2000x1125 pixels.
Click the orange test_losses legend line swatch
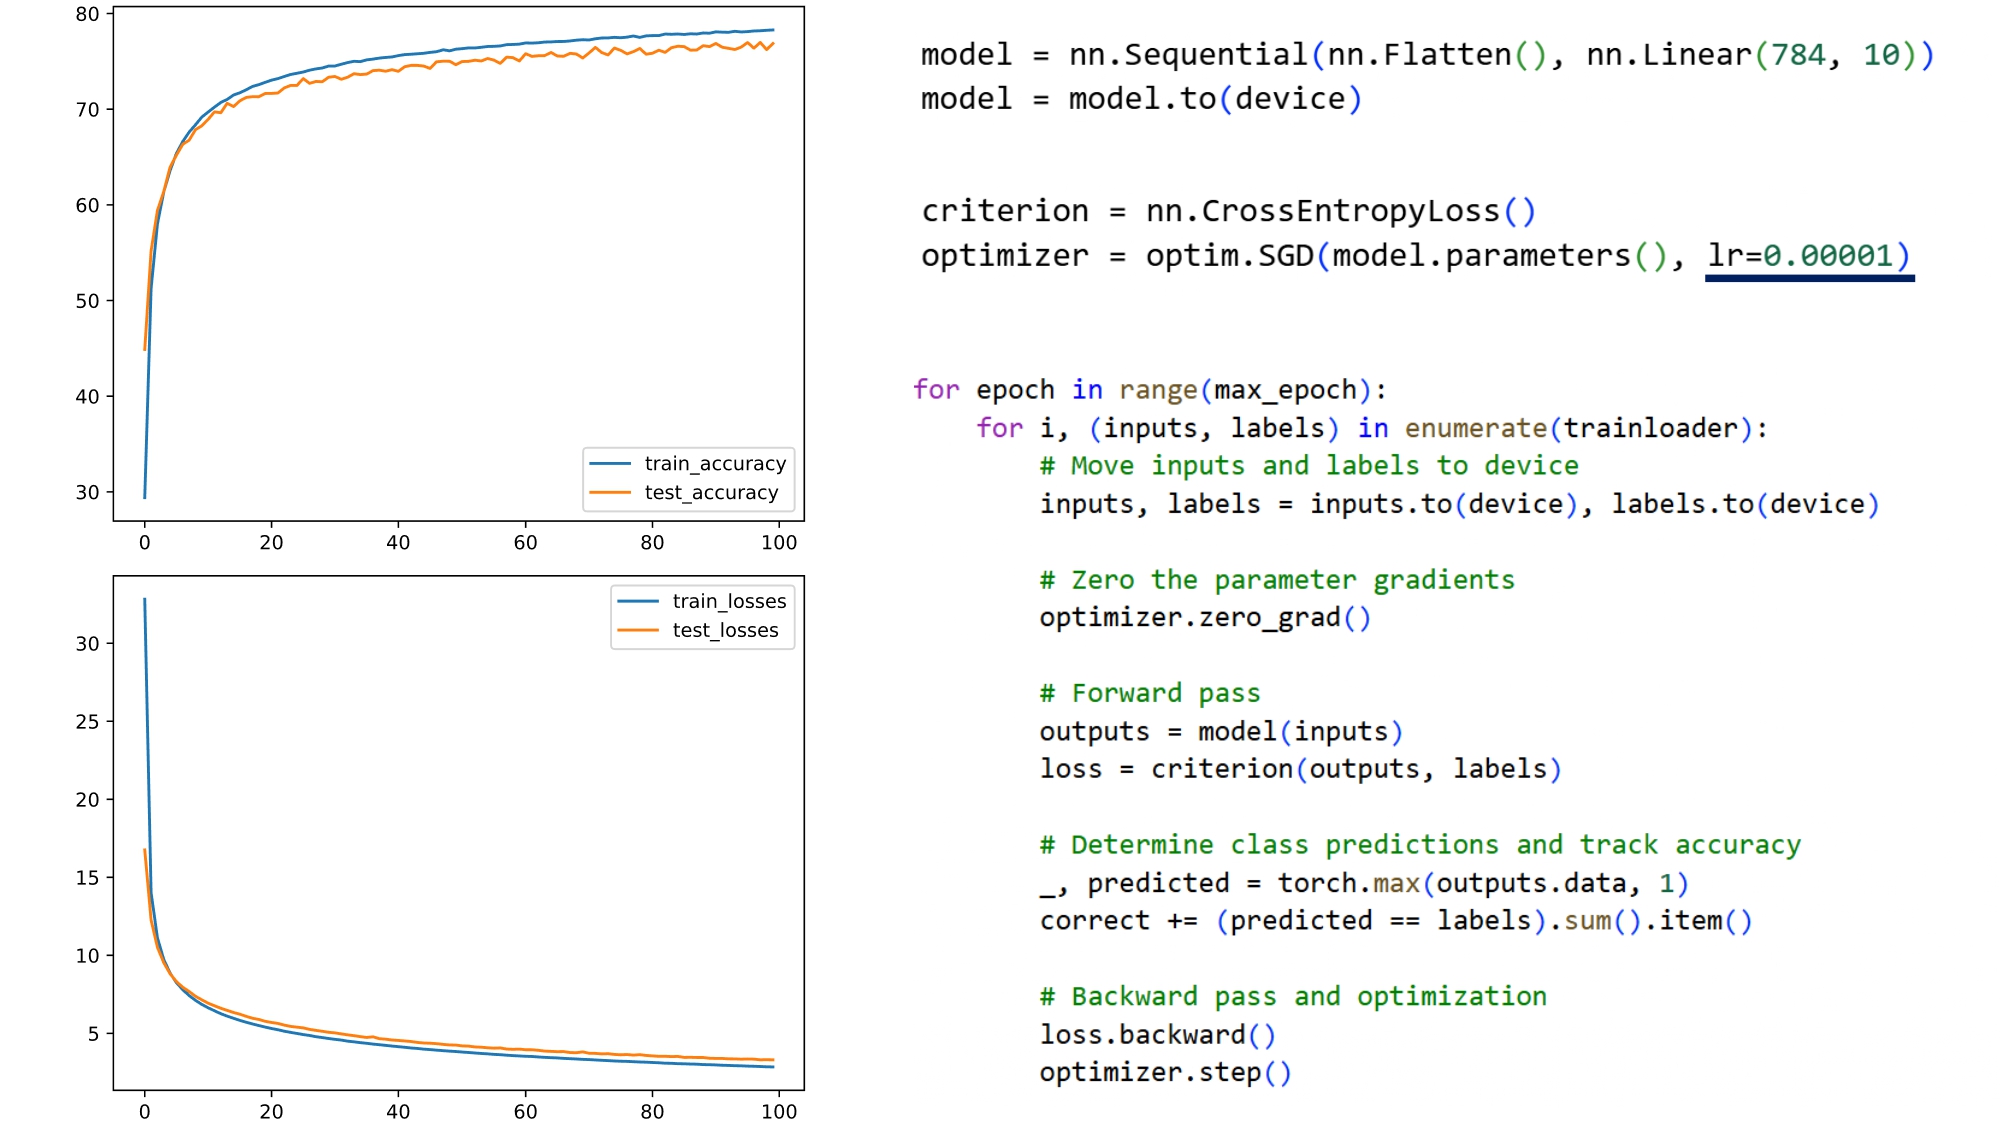pos(638,630)
